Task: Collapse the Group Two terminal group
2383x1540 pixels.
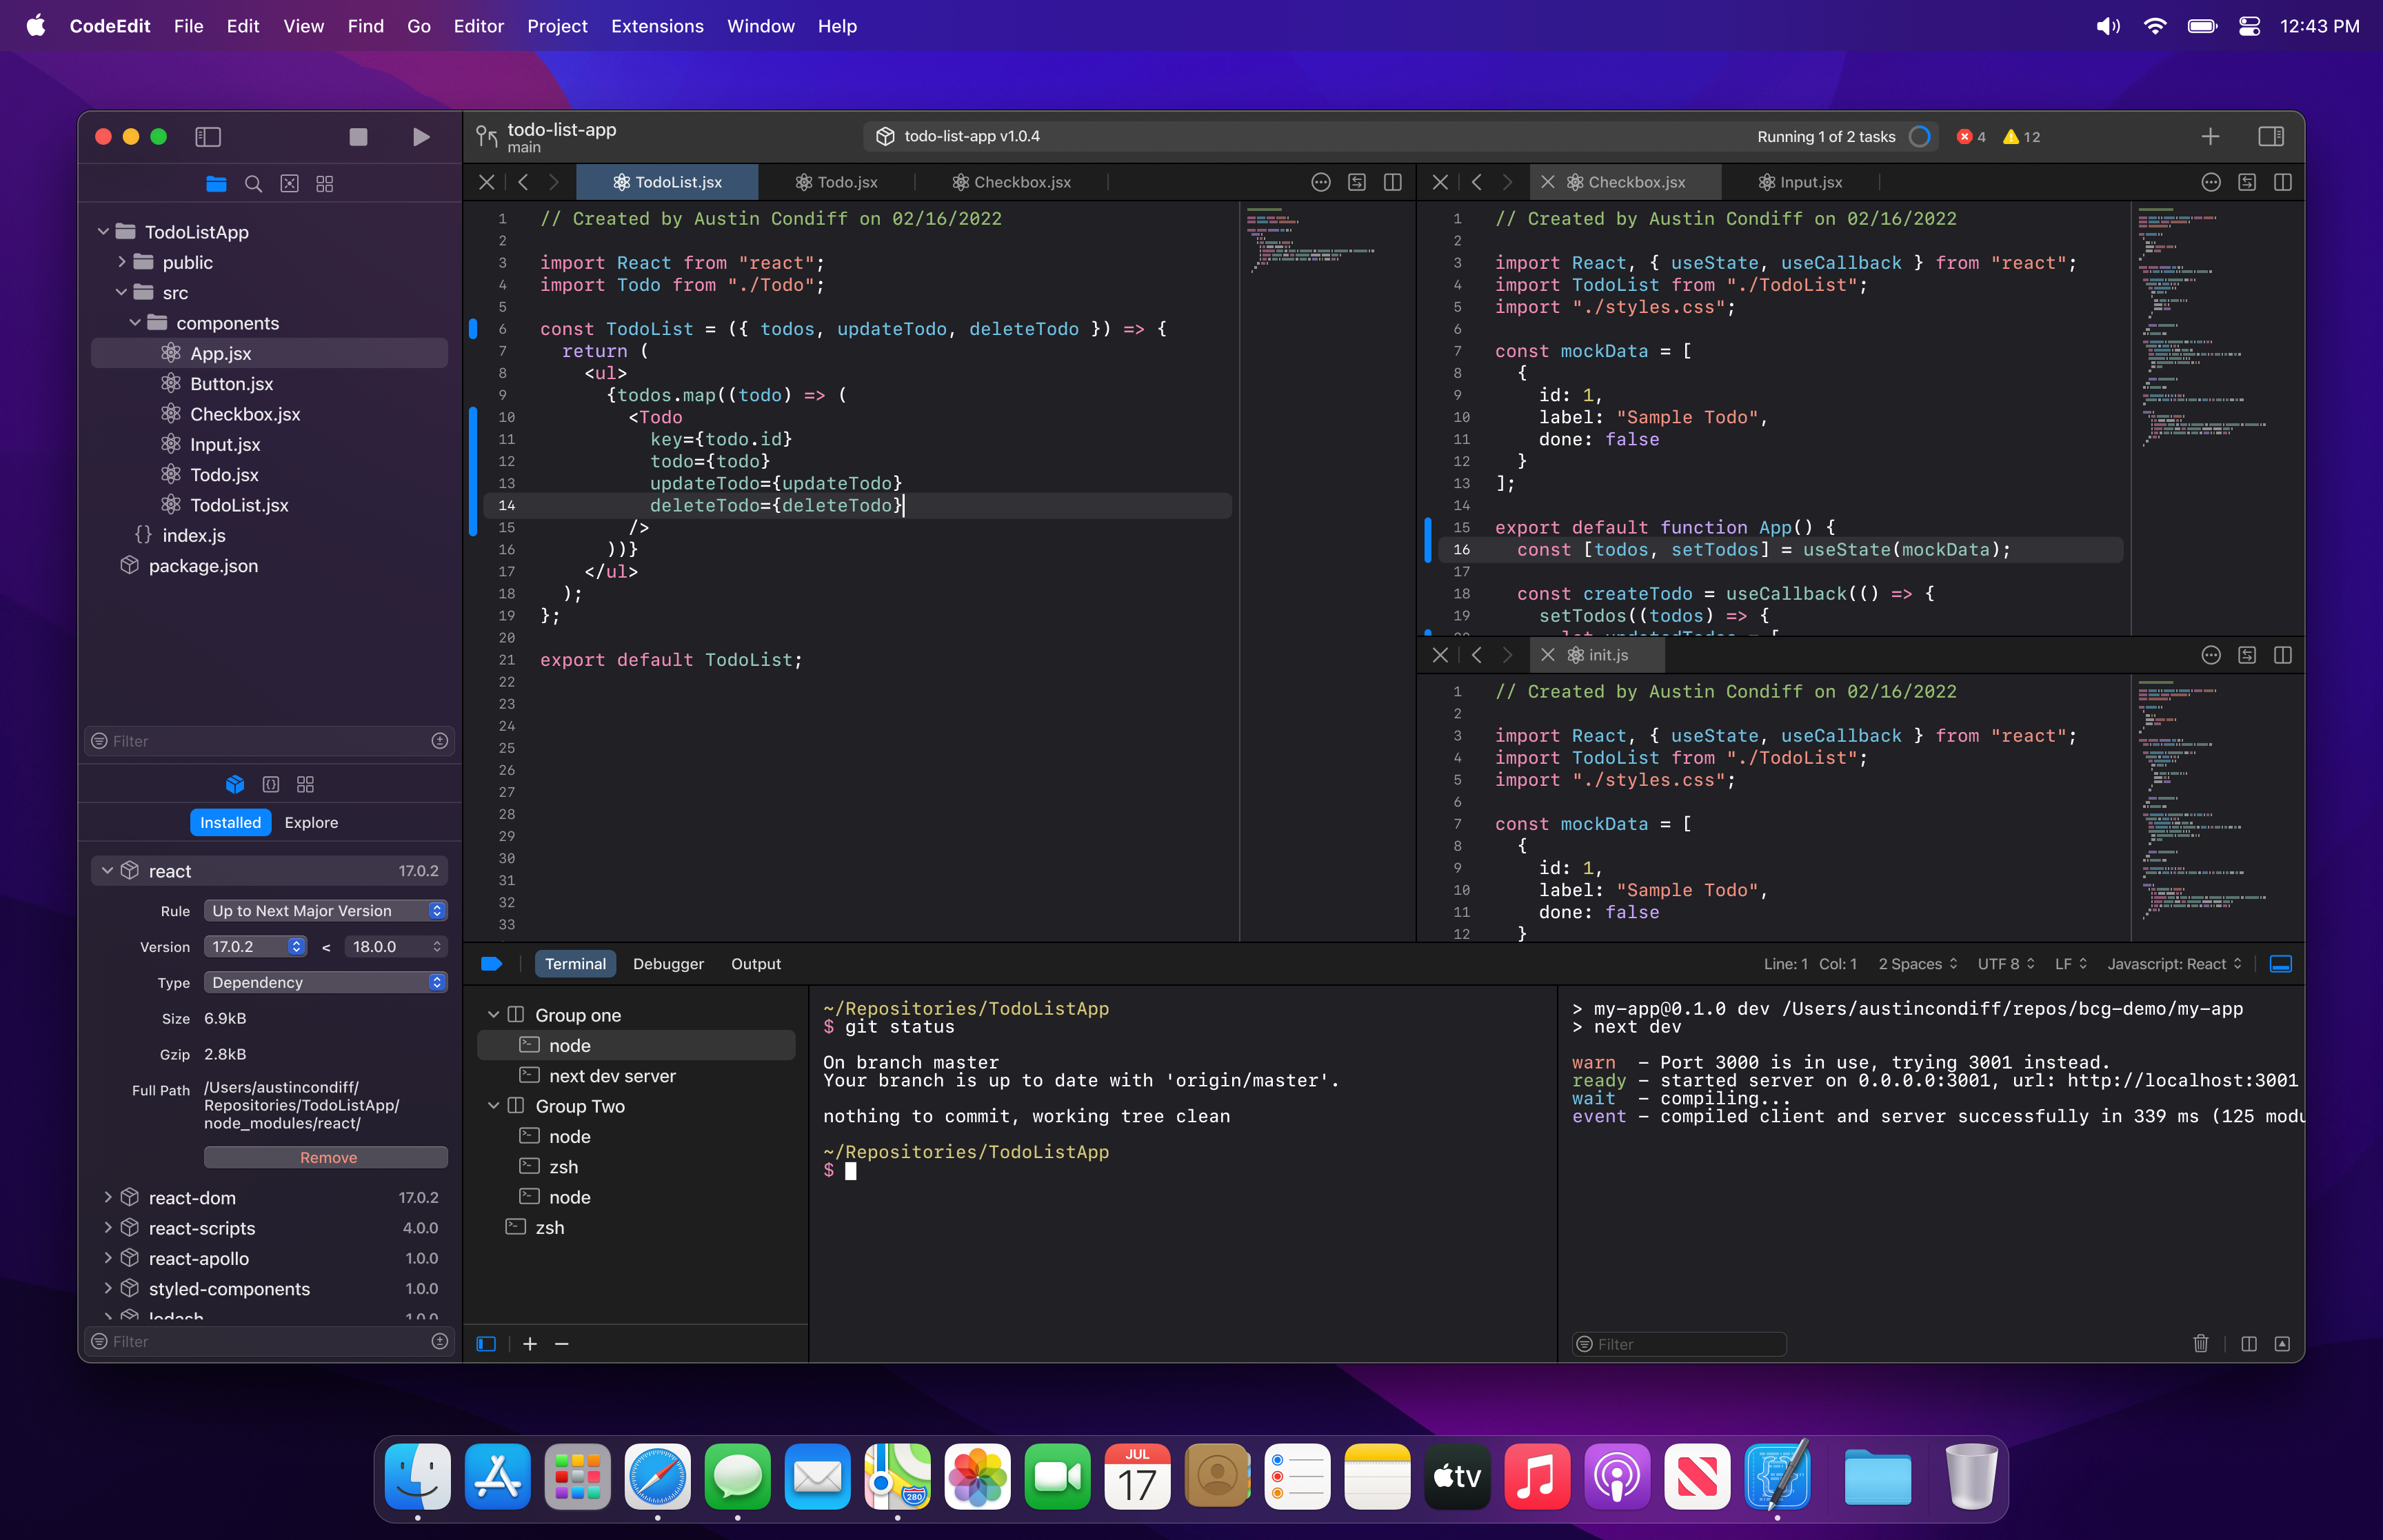Action: 494,1106
